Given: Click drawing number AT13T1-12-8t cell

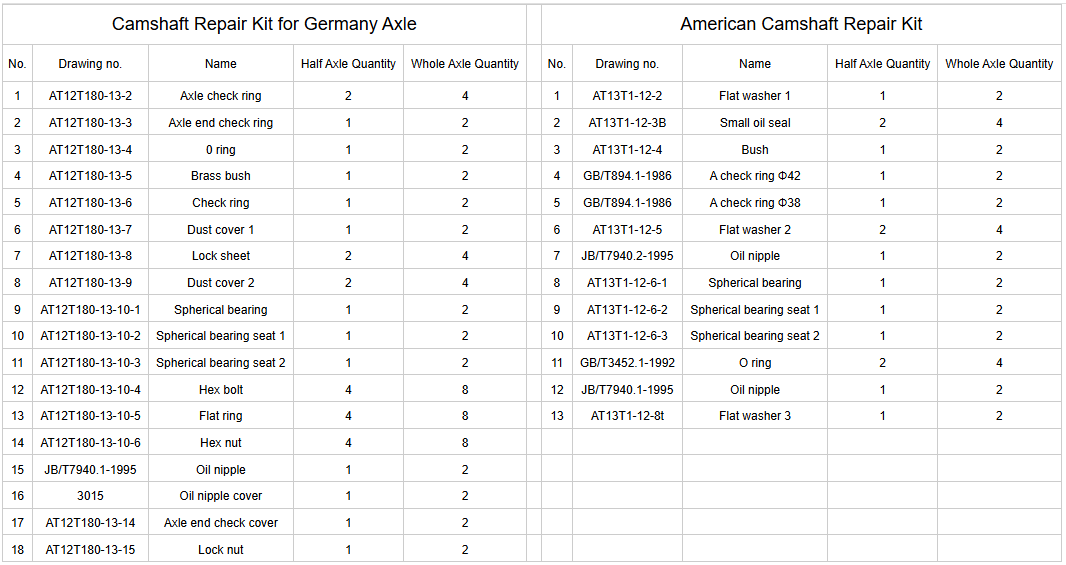Looking at the screenshot, I should pos(627,416).
